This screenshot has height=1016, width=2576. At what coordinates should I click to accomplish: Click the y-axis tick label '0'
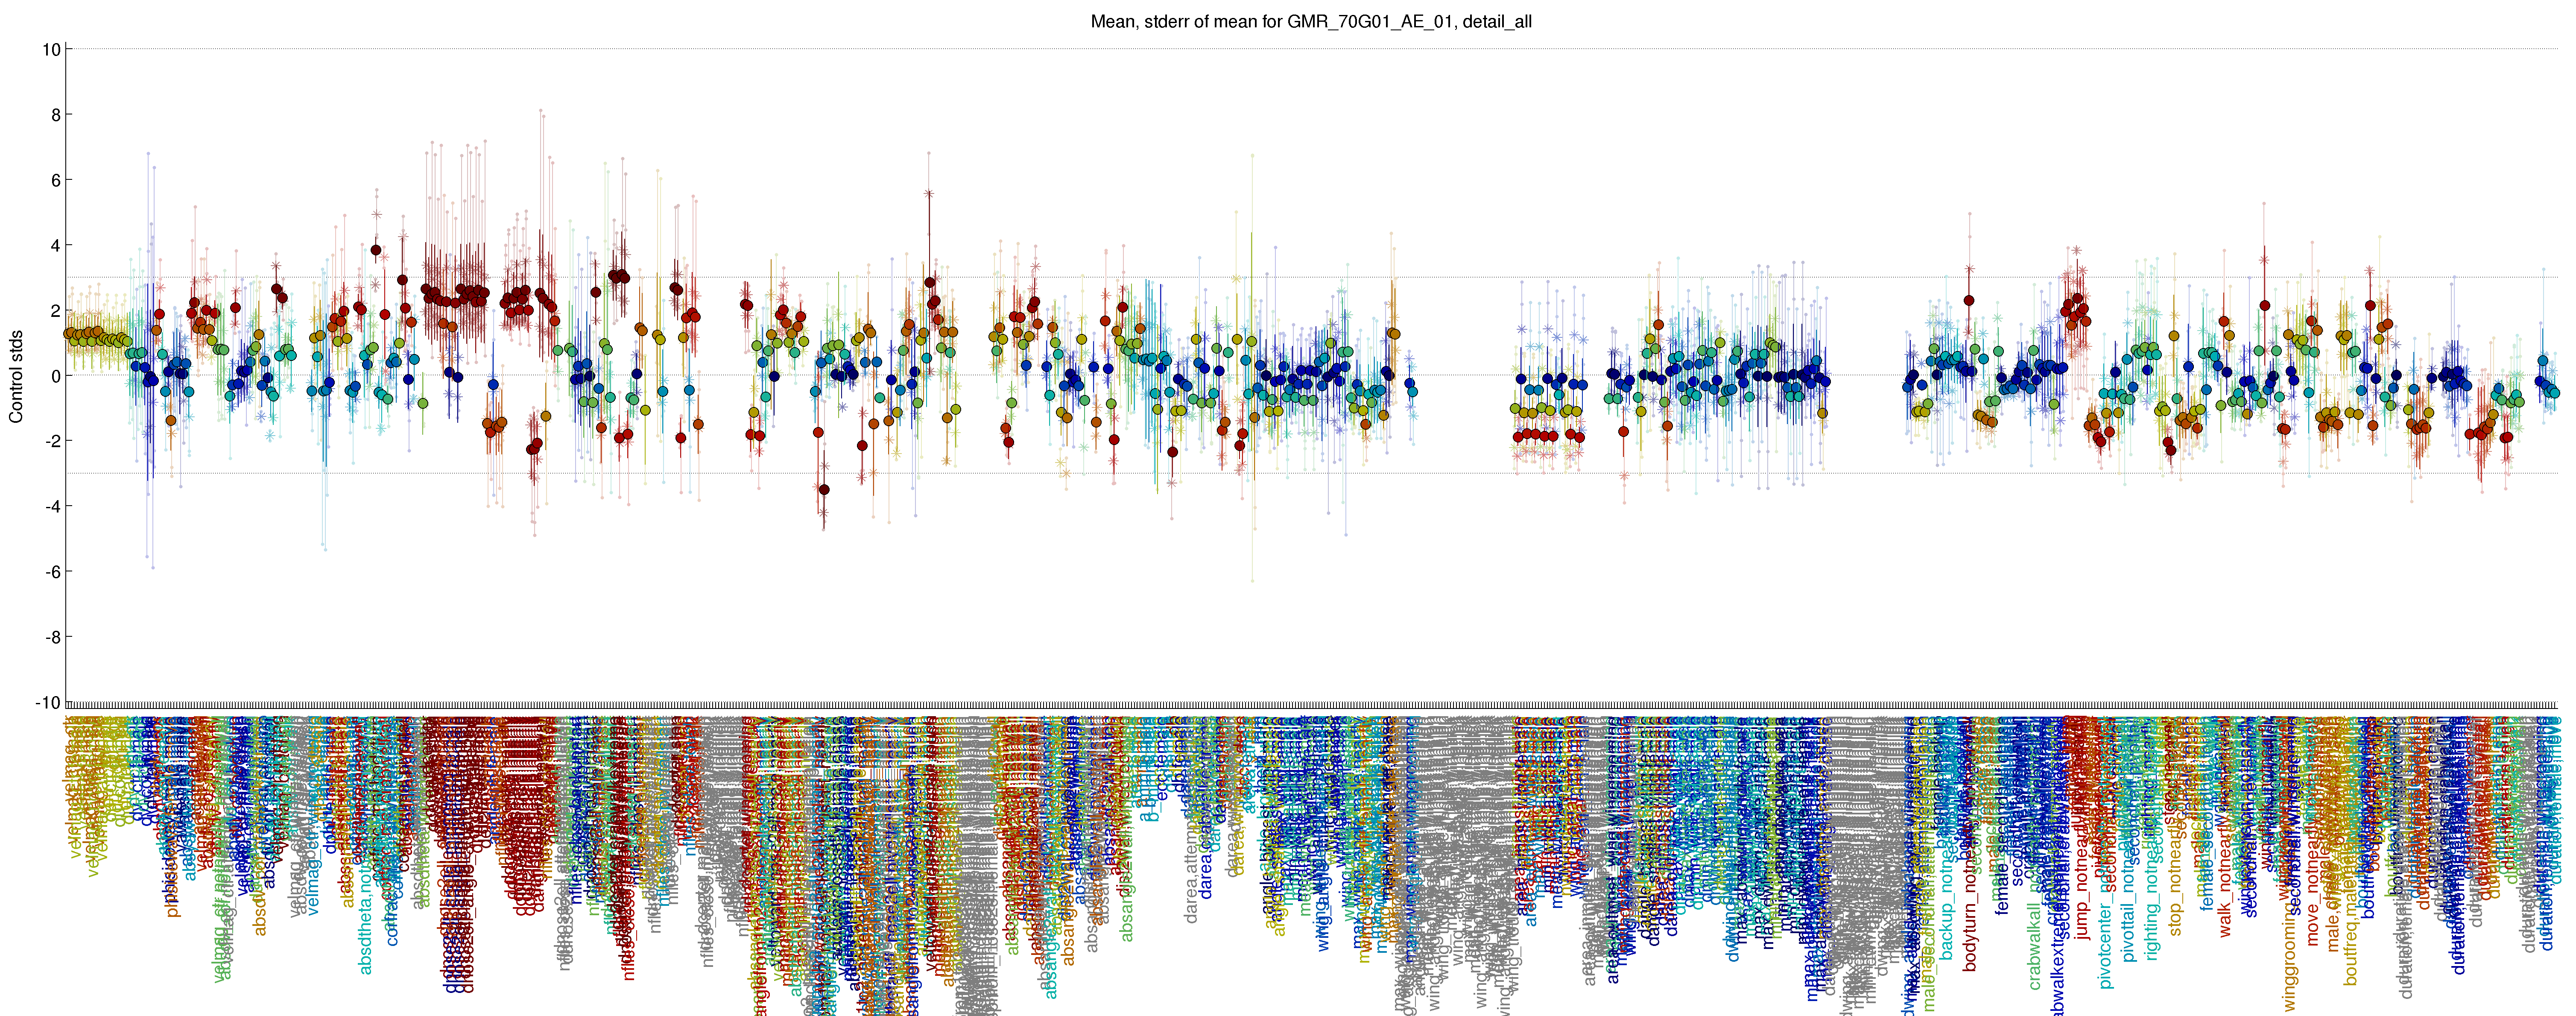coord(56,376)
